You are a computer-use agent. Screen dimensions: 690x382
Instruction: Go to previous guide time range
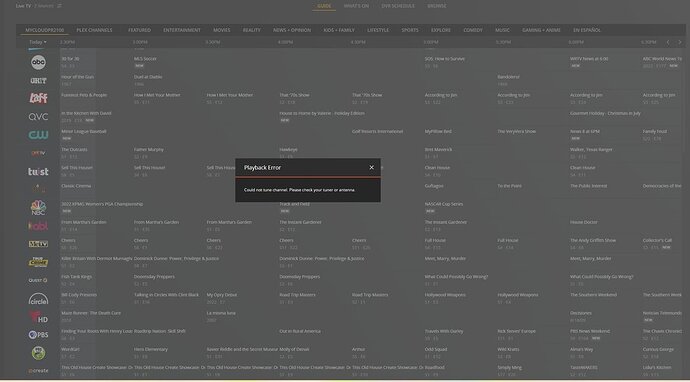tap(668, 42)
